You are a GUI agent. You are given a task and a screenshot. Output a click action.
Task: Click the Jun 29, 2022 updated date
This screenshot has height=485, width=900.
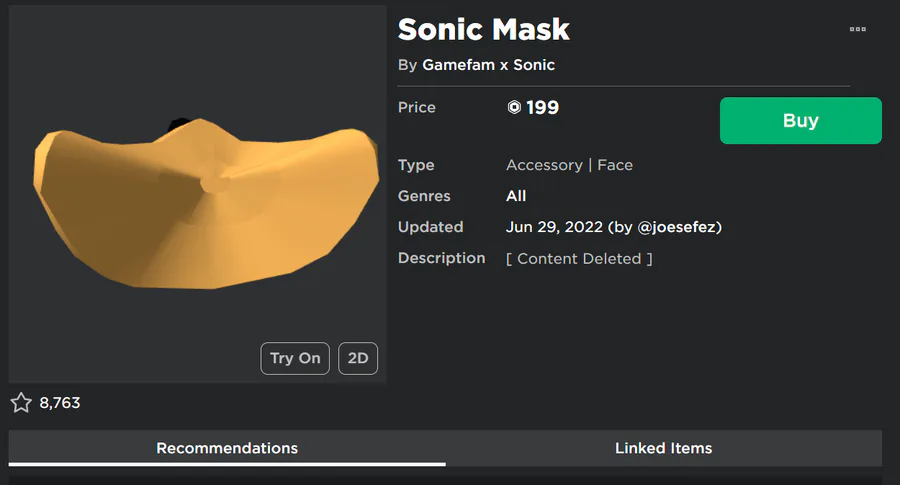[554, 227]
